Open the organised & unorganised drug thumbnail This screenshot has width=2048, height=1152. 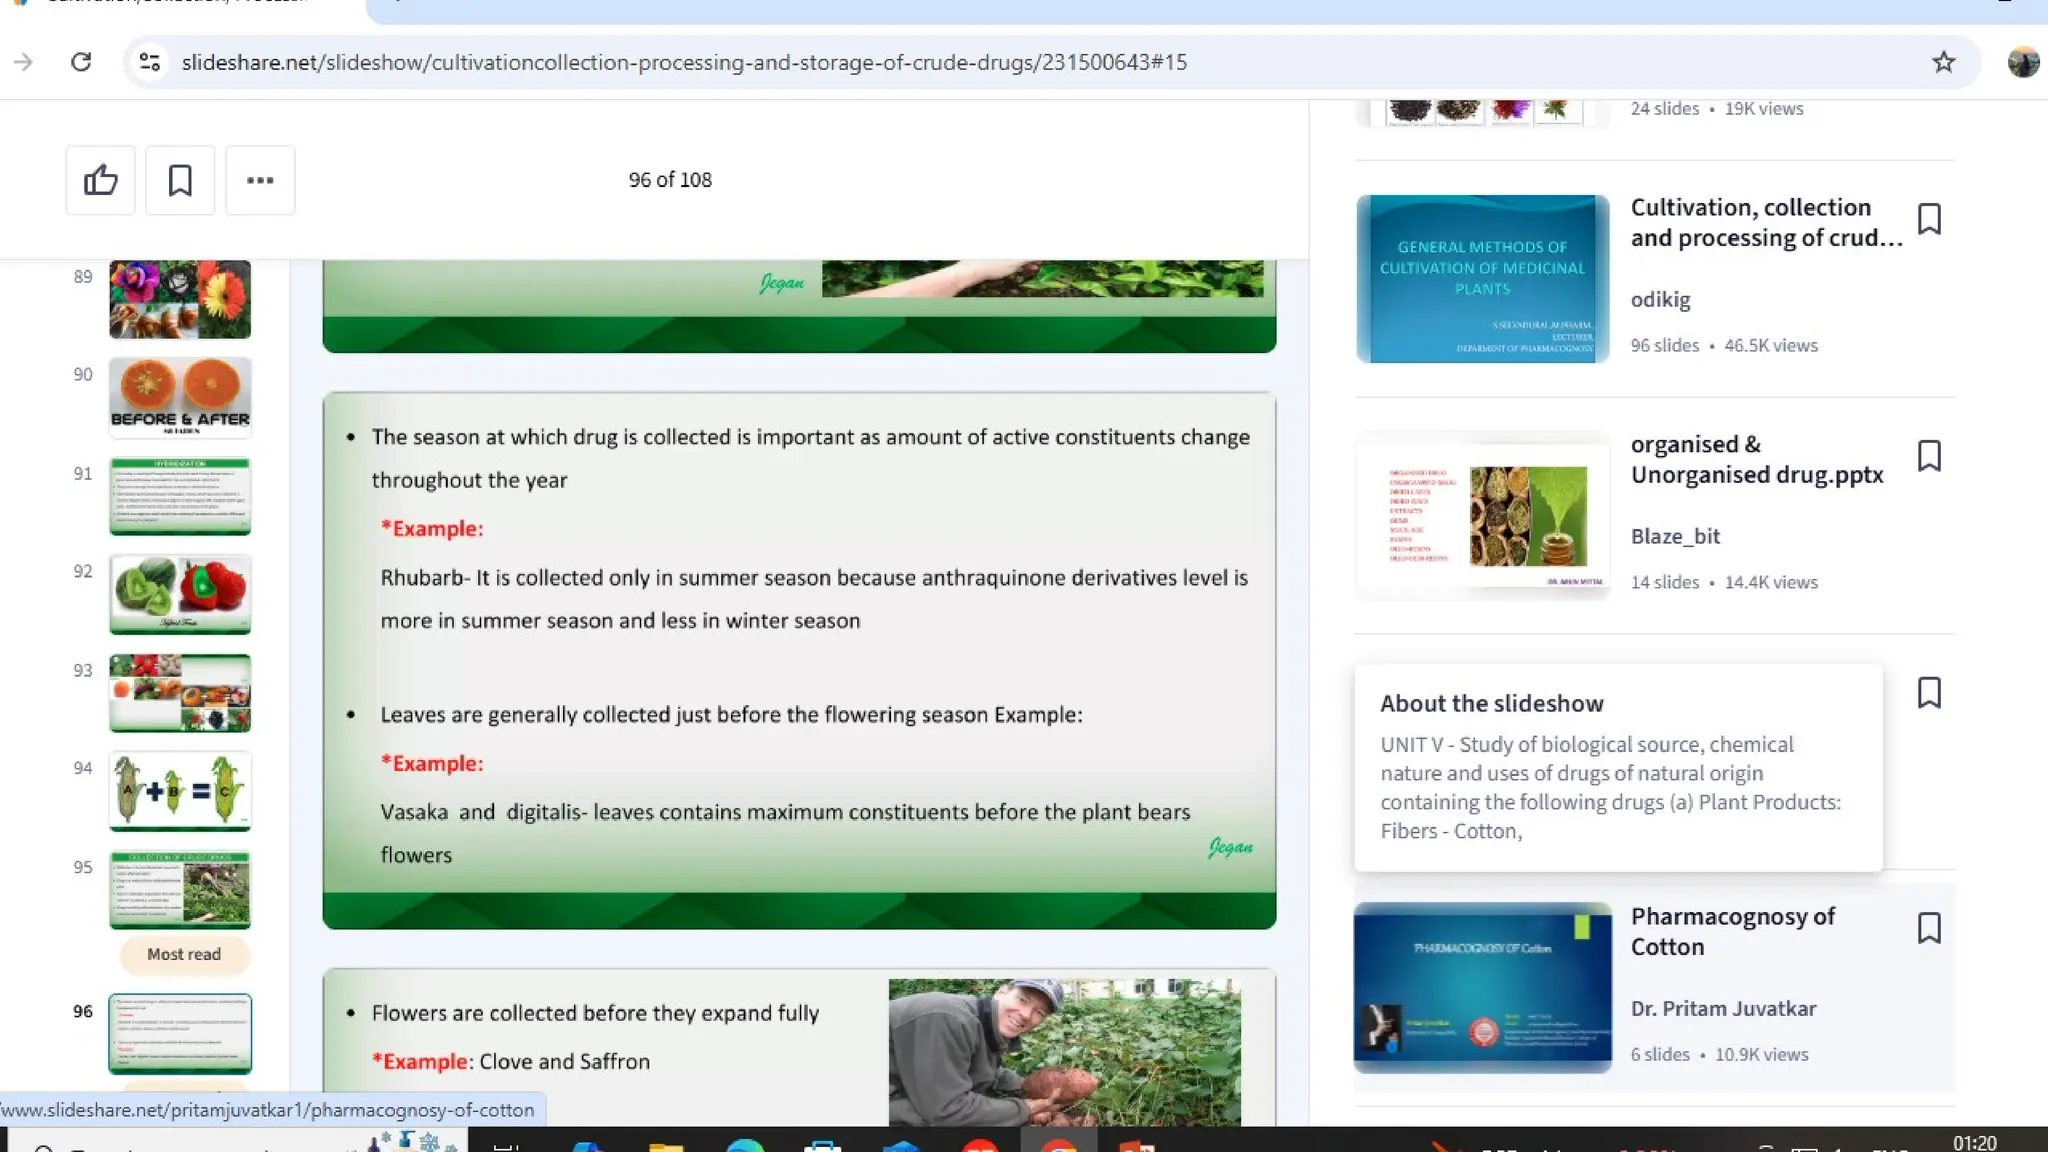[1483, 516]
